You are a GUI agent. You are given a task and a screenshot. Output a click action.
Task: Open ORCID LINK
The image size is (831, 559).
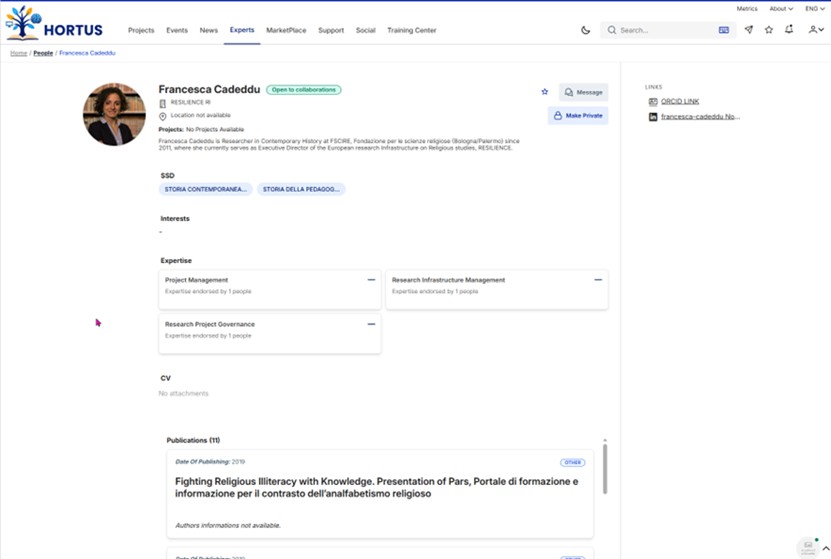tap(680, 101)
